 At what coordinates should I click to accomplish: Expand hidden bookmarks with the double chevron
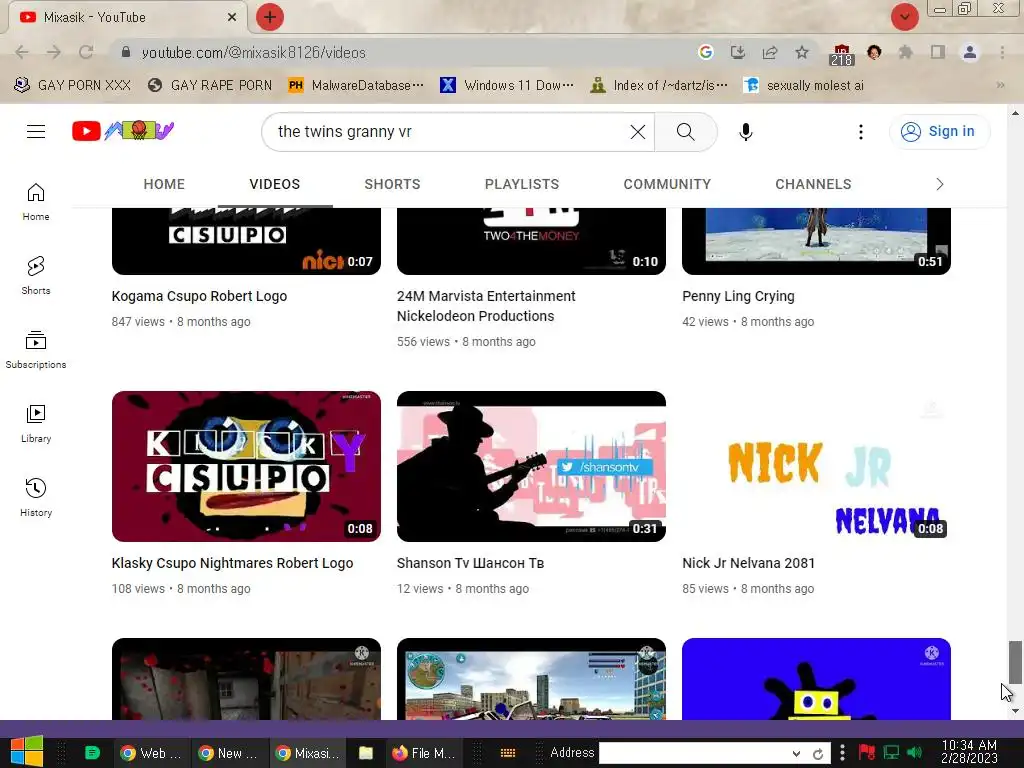pyautogui.click(x=1000, y=85)
